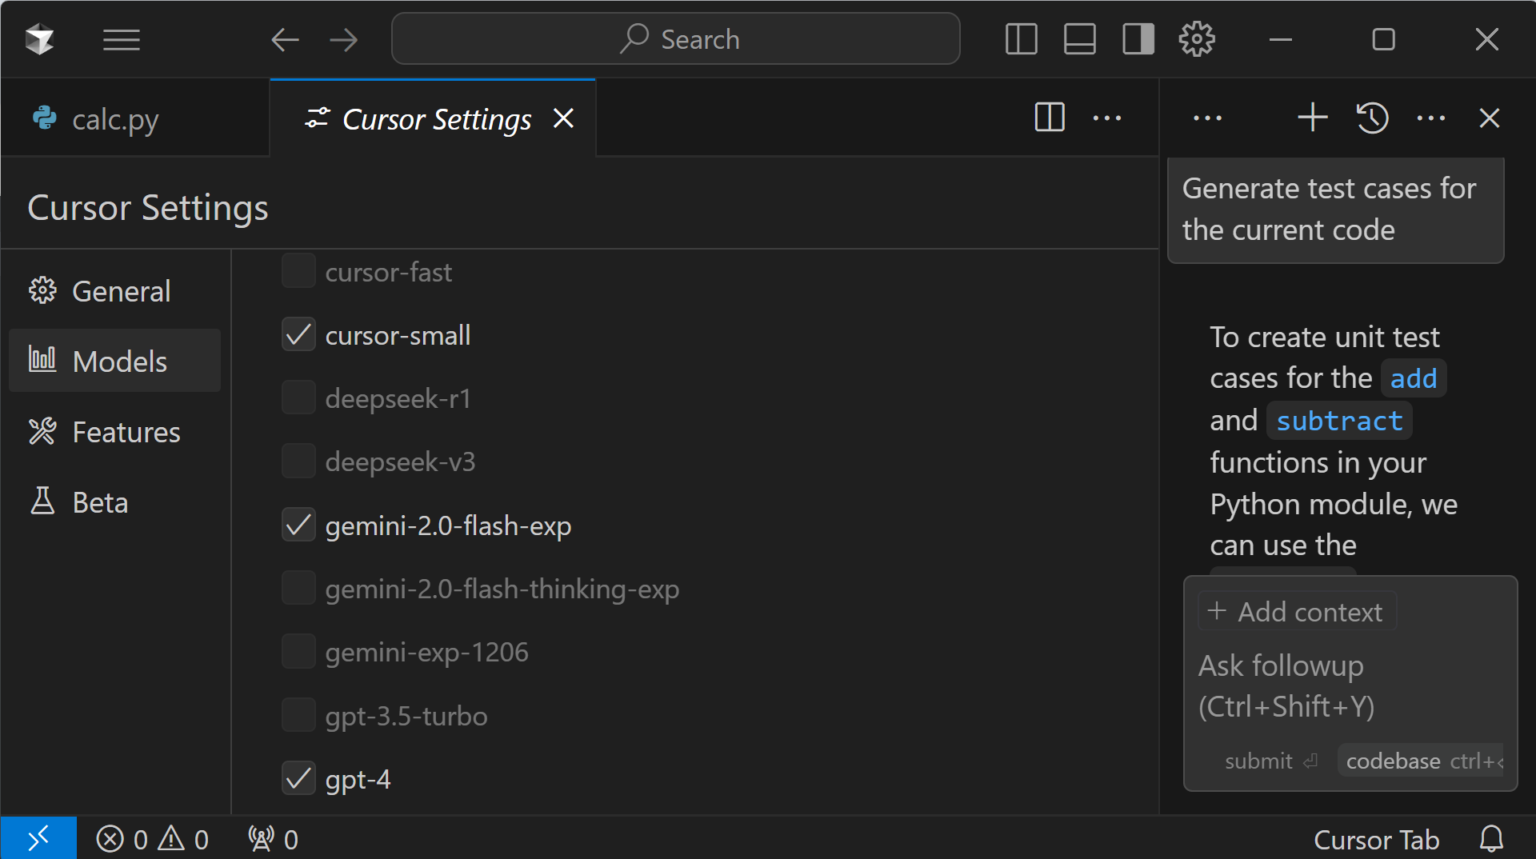Click inside the Search field

click(x=675, y=39)
